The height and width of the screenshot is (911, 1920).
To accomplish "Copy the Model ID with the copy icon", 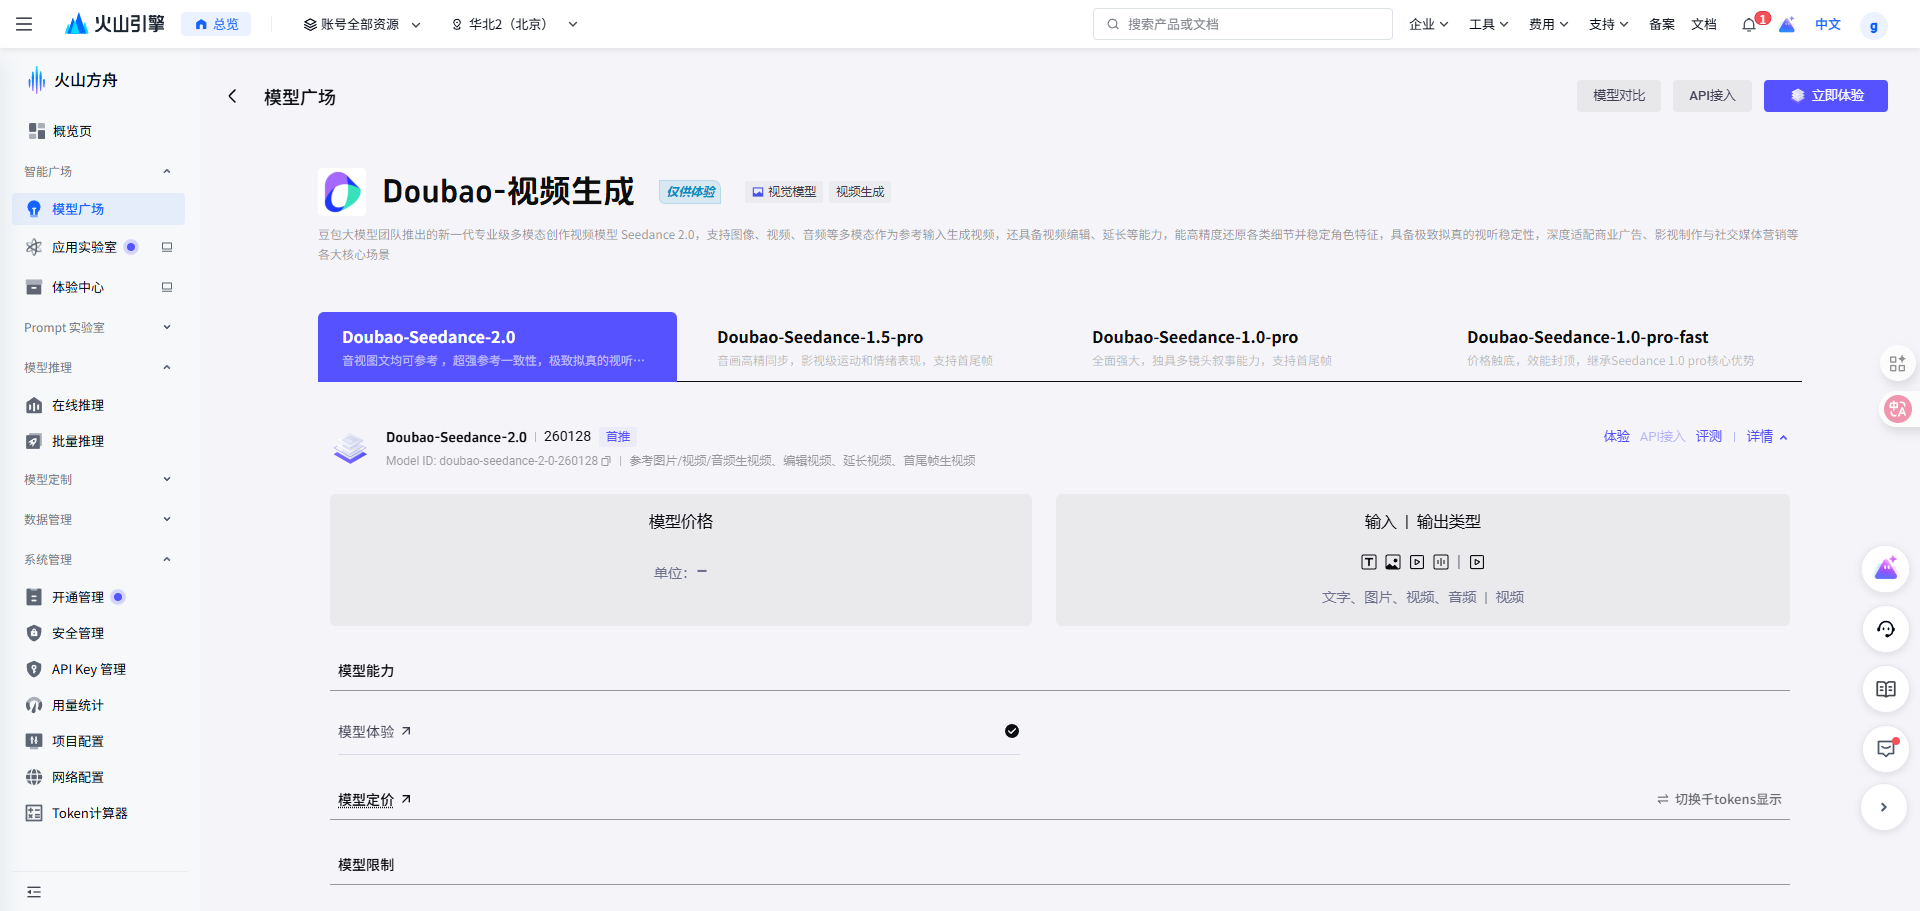I will [606, 461].
